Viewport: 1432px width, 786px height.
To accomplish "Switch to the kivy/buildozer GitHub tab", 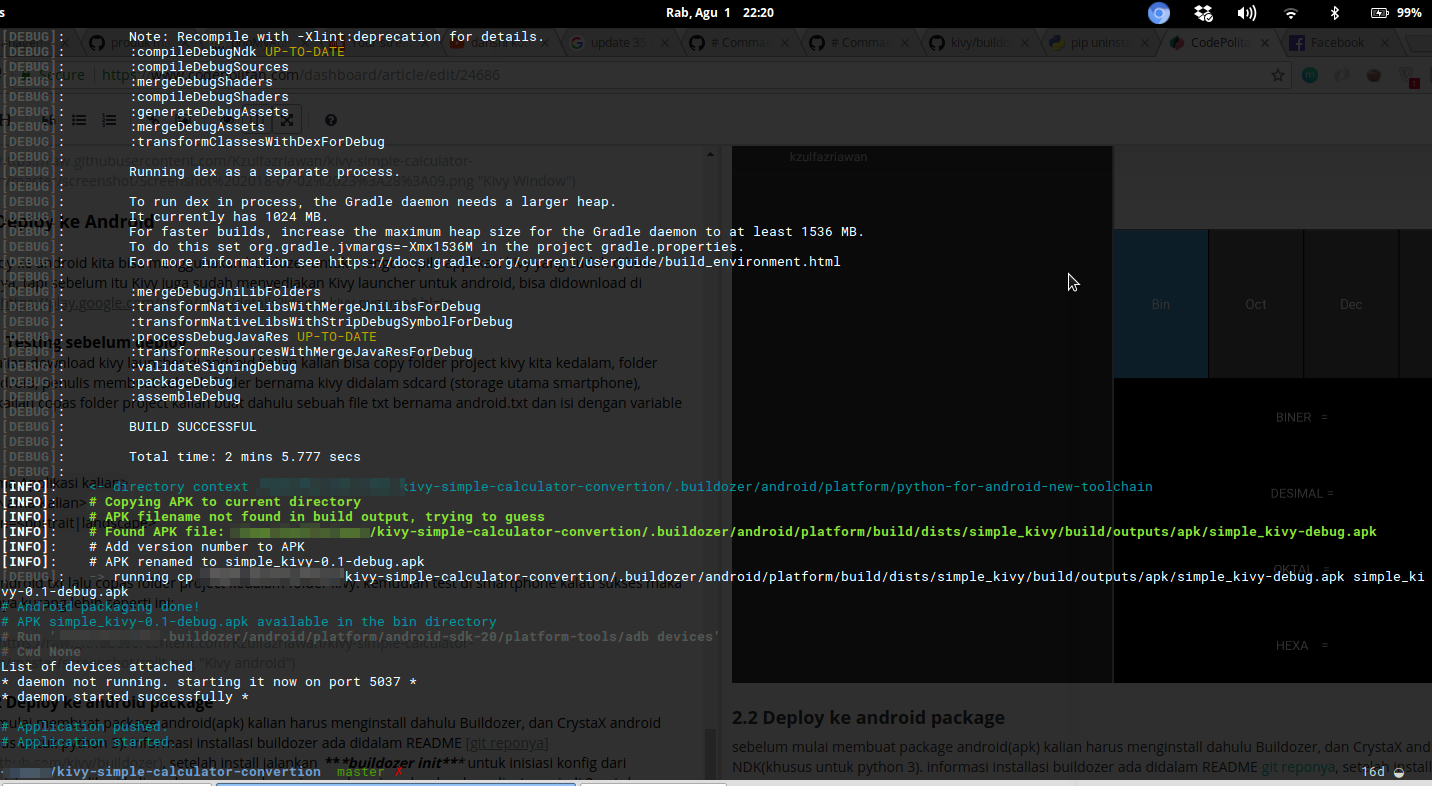I will pos(980,43).
